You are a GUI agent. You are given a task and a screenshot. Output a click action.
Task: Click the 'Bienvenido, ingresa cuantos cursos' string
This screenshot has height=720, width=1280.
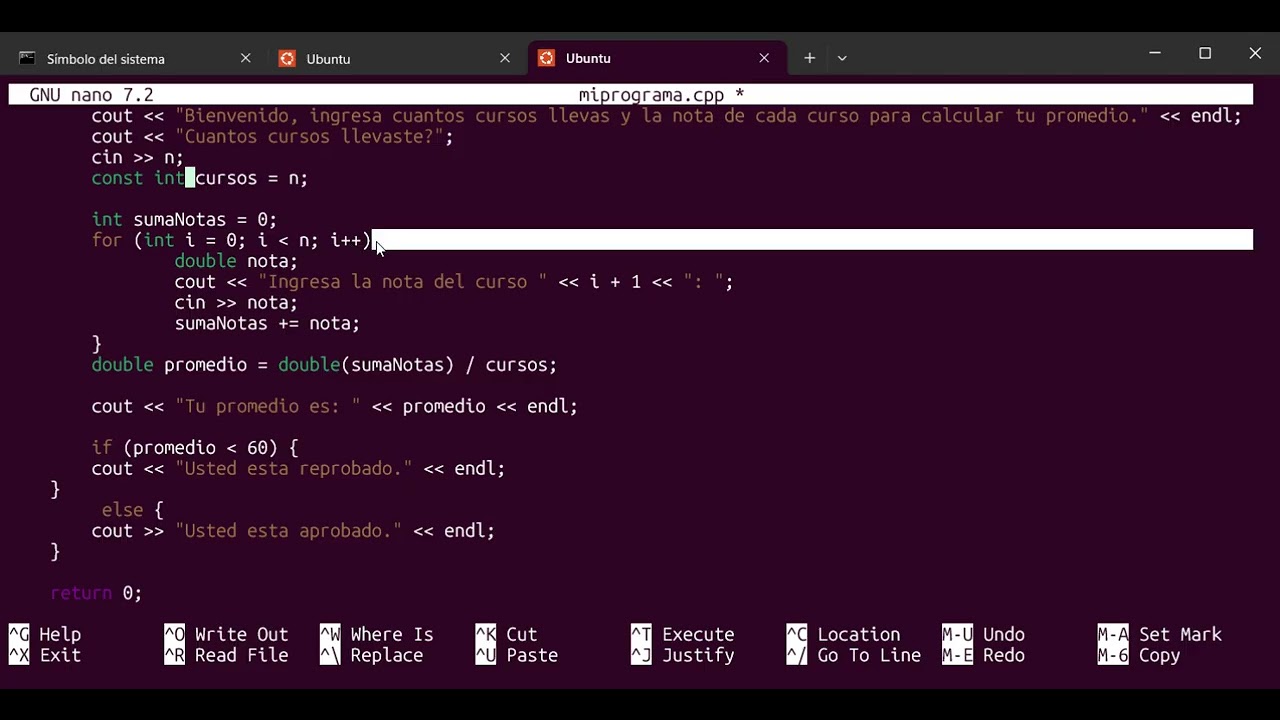(x=662, y=116)
